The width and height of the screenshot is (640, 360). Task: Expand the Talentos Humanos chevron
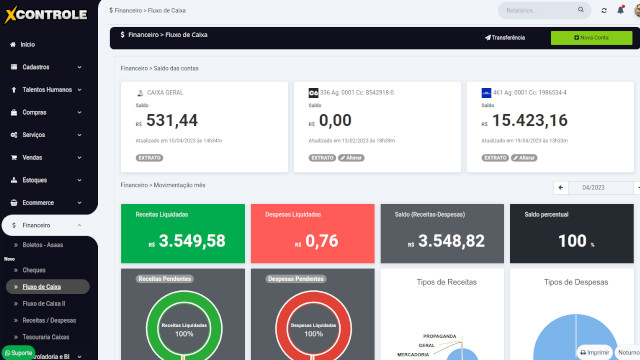(x=79, y=90)
